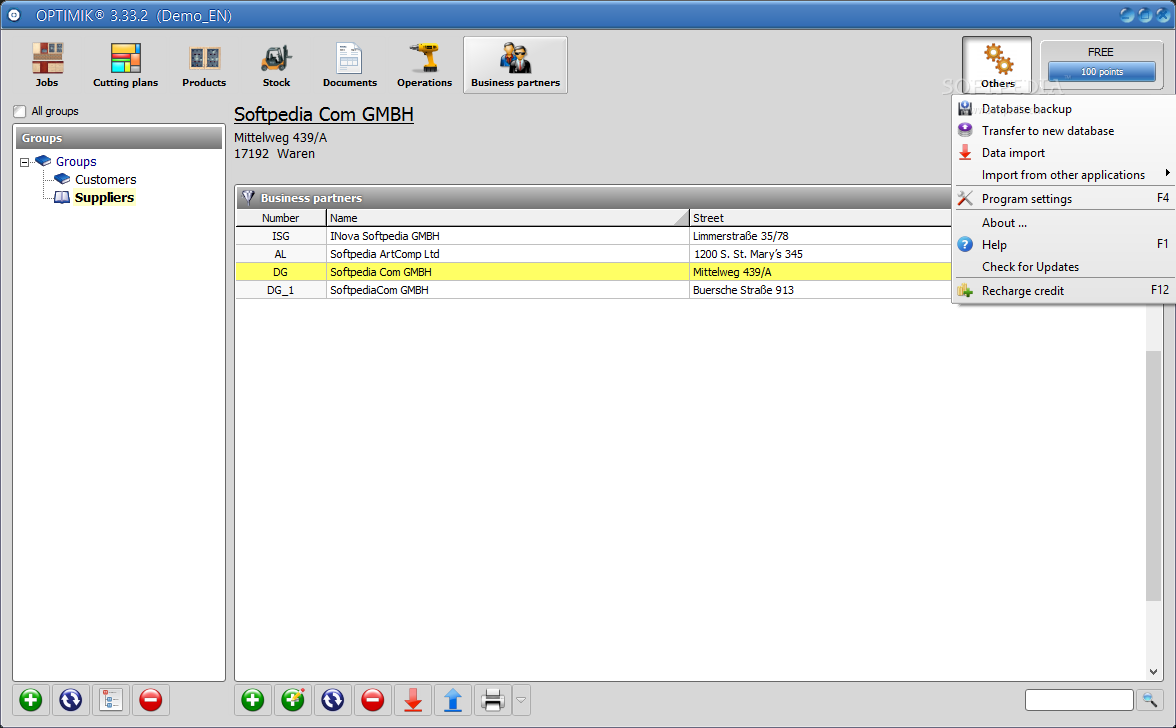Open Help from Others menu
The image size is (1176, 728).
pos(1064,244)
